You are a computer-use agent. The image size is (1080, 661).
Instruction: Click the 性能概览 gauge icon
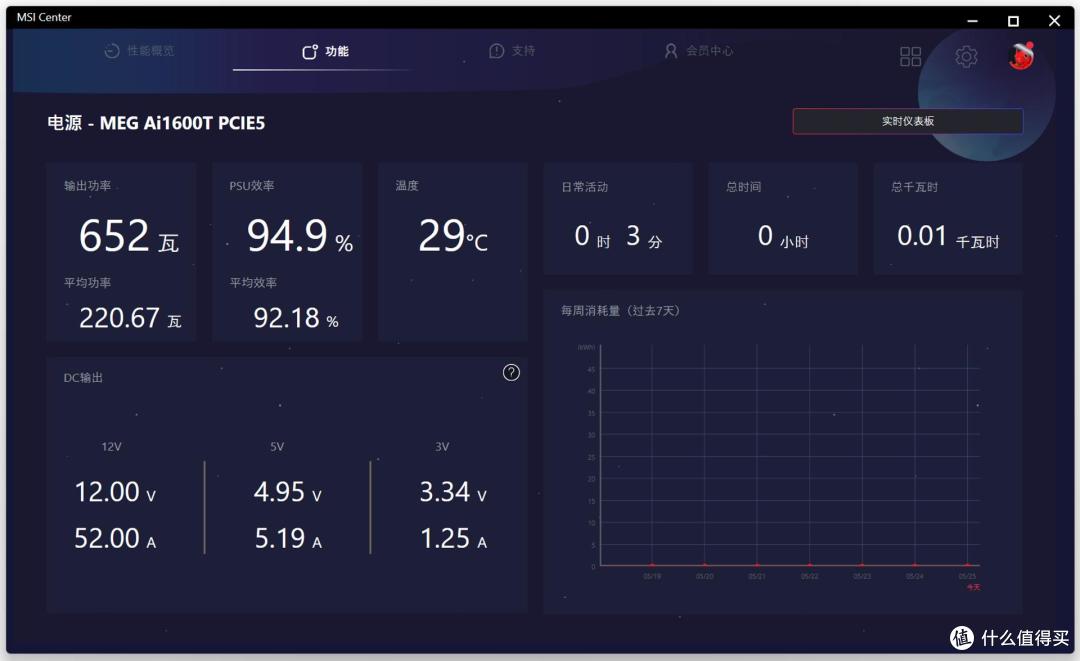[112, 51]
